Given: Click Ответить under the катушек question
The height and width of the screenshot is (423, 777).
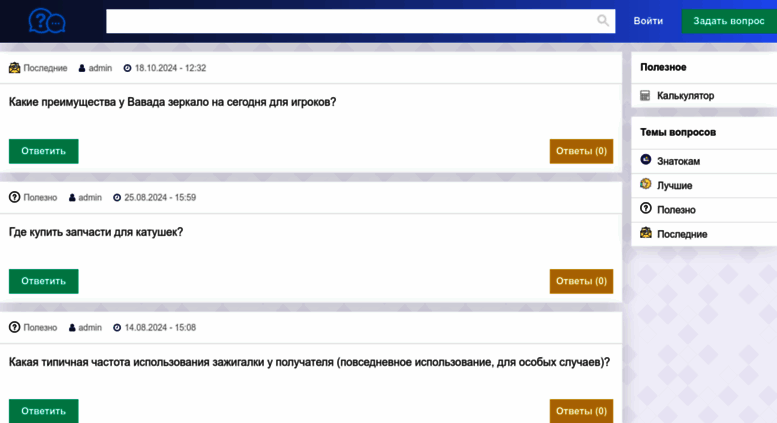Looking at the screenshot, I should click(44, 281).
